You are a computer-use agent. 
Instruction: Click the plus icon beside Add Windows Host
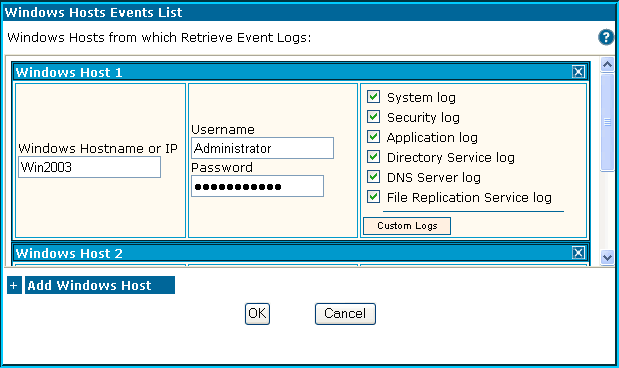click(14, 285)
